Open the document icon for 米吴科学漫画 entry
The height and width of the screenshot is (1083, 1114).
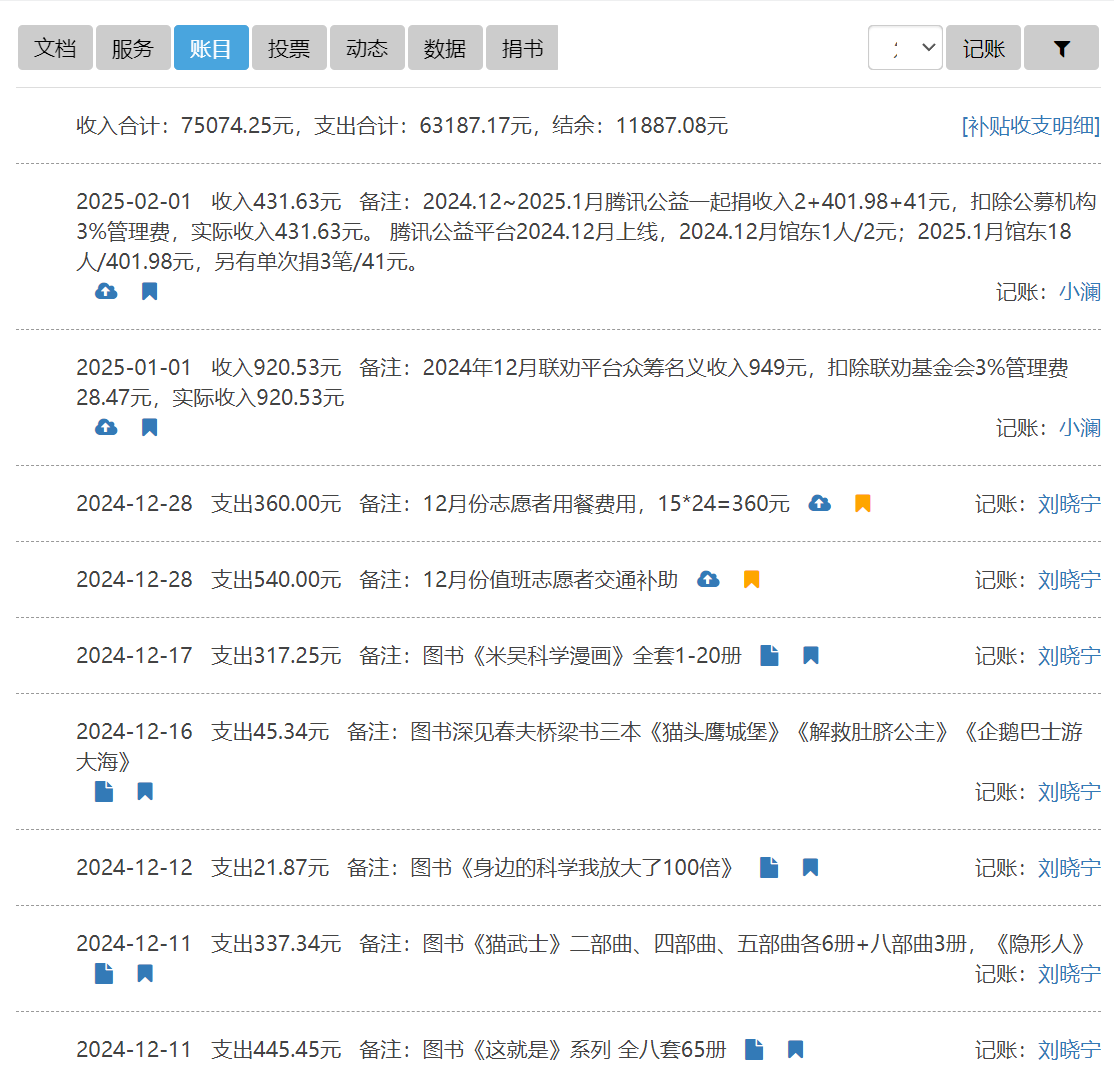[769, 655]
